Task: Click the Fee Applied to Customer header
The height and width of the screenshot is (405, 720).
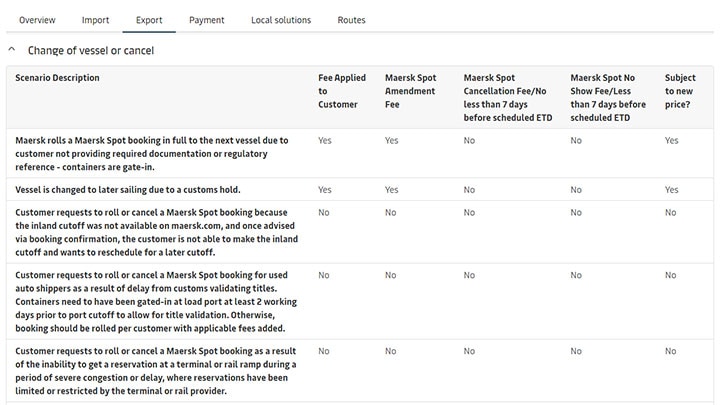Action: point(342,91)
